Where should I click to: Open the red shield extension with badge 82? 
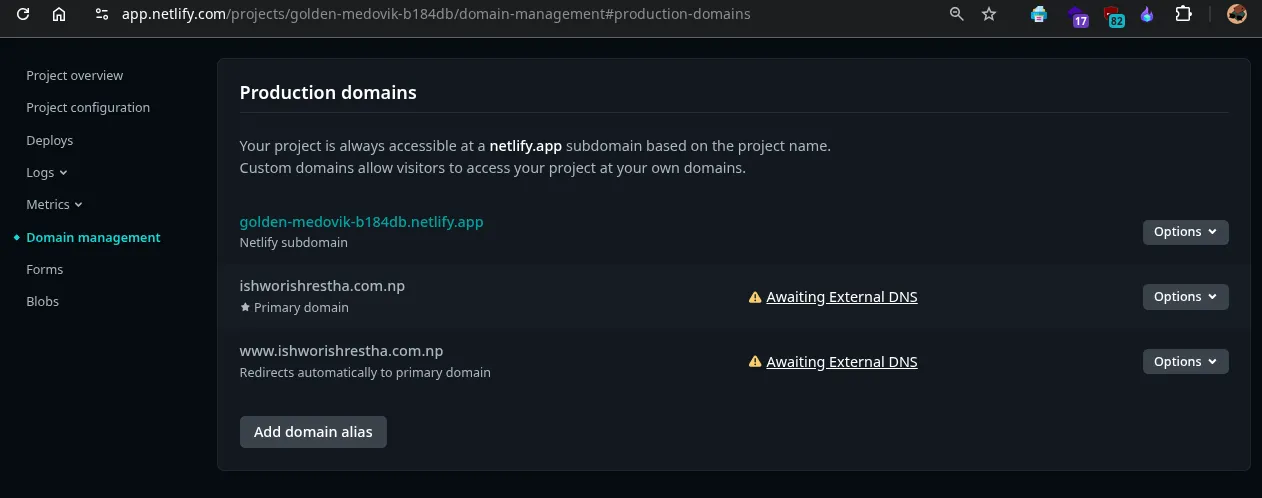click(1112, 15)
